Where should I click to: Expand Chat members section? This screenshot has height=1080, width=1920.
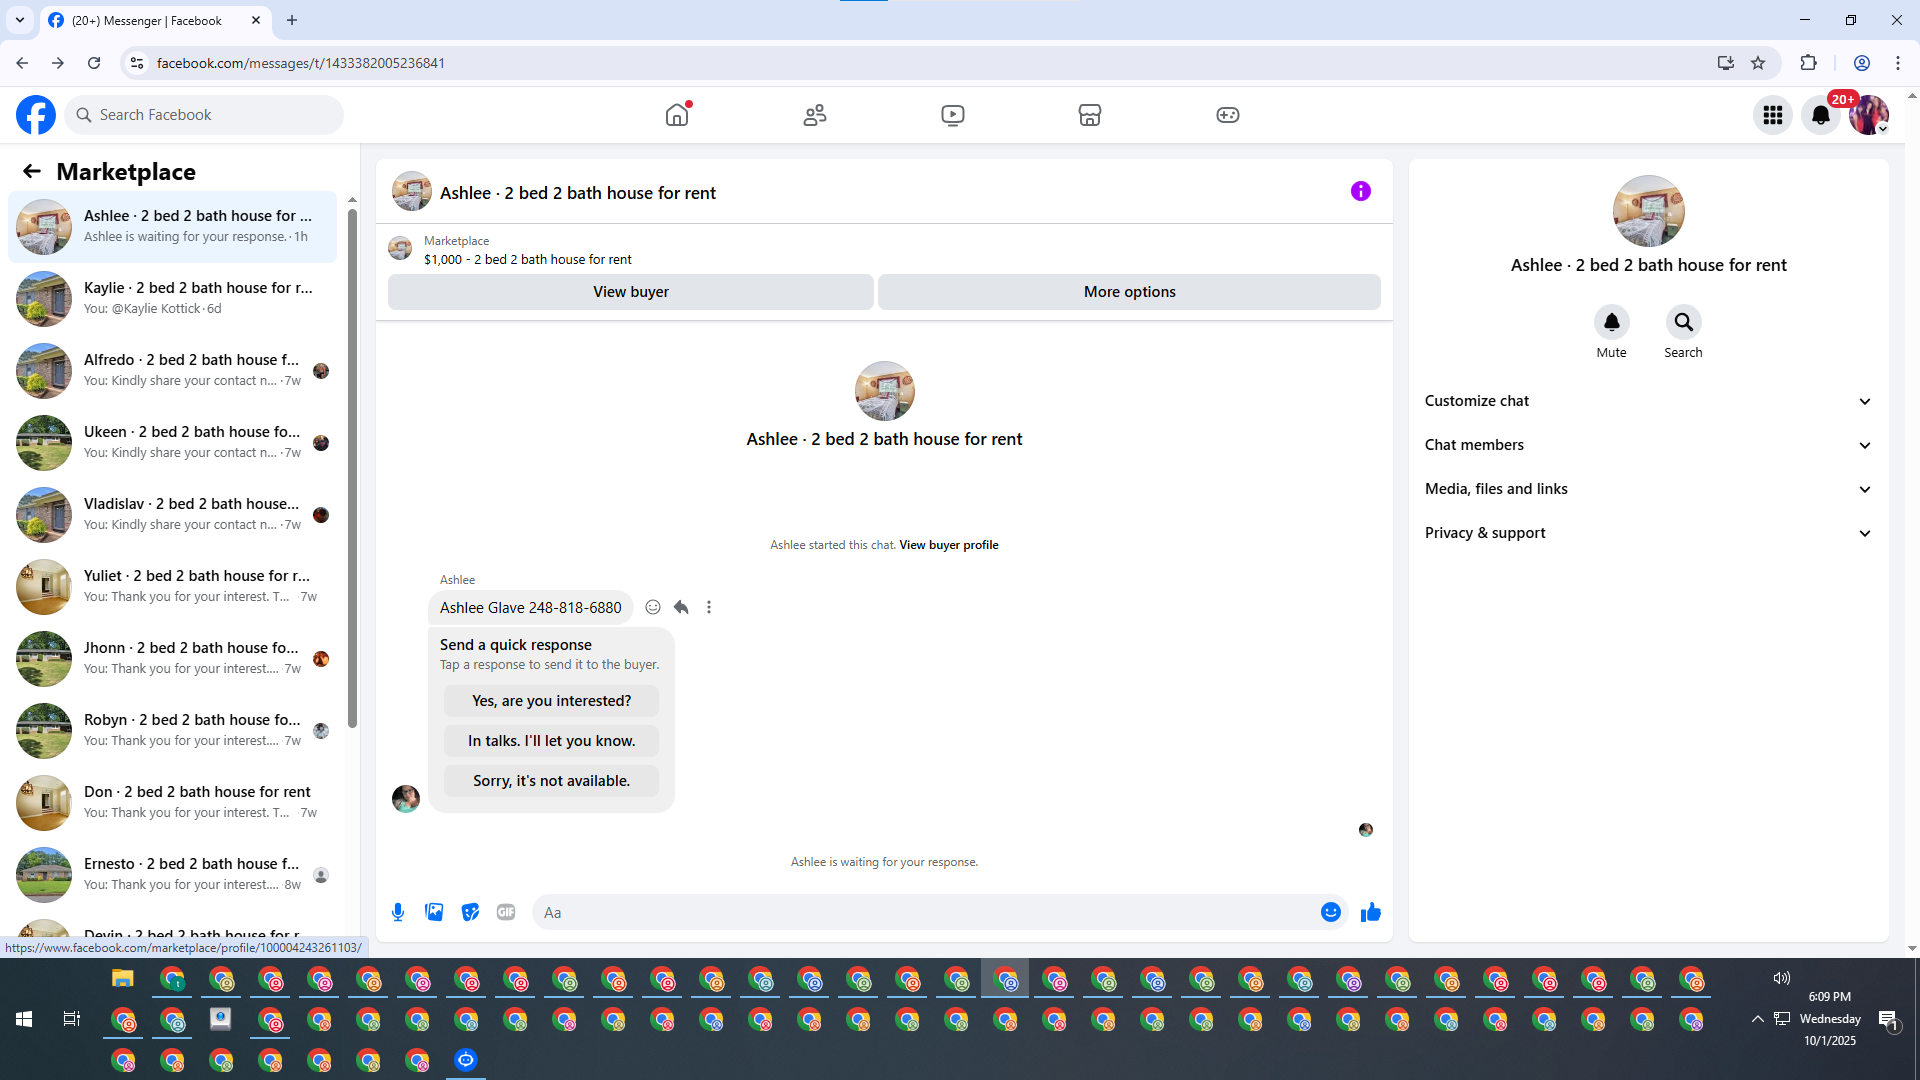(x=1649, y=445)
